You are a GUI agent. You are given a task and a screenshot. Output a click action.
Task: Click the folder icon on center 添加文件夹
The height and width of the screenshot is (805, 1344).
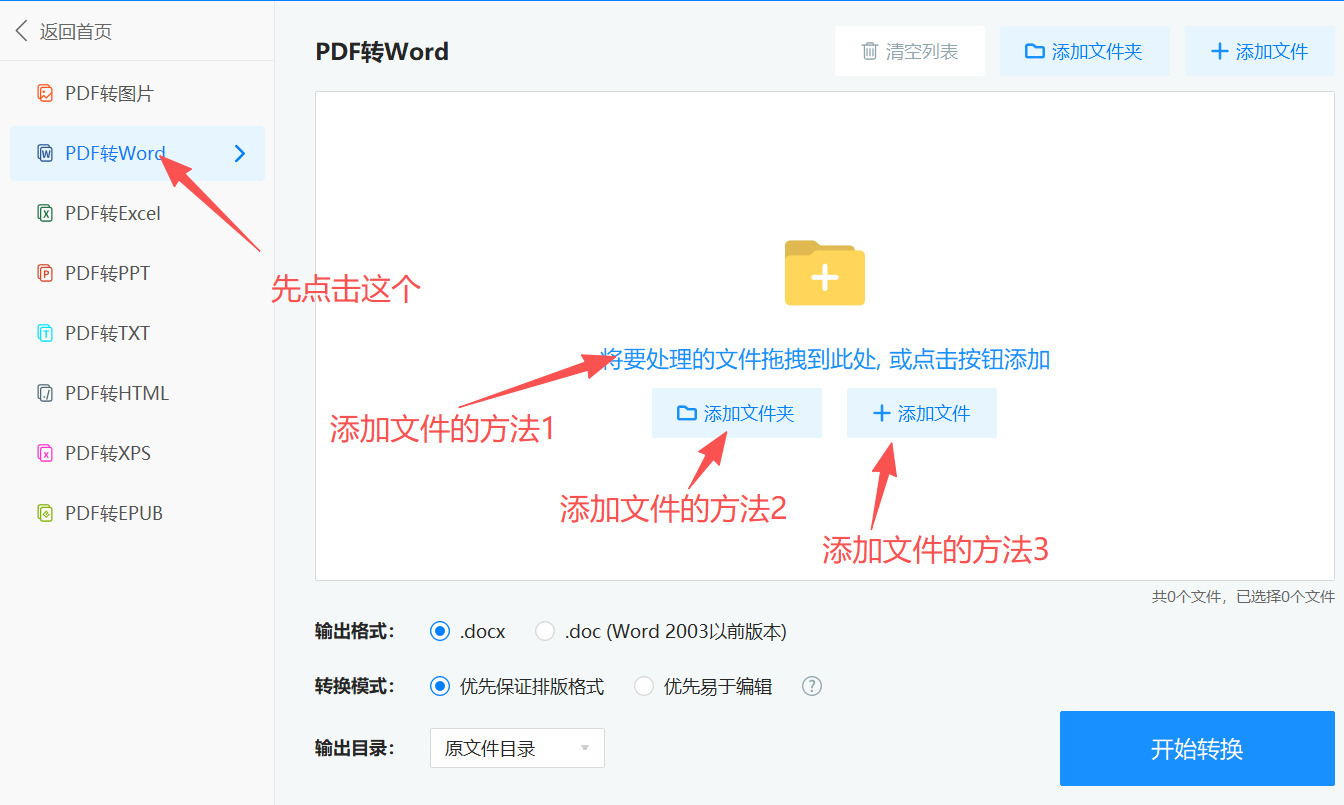[x=686, y=413]
